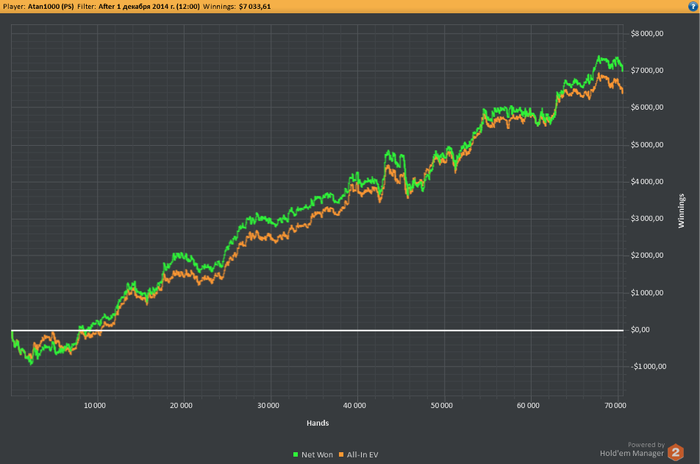Click the 70 000 hands axis label
This screenshot has height=464, width=700.
[615, 405]
